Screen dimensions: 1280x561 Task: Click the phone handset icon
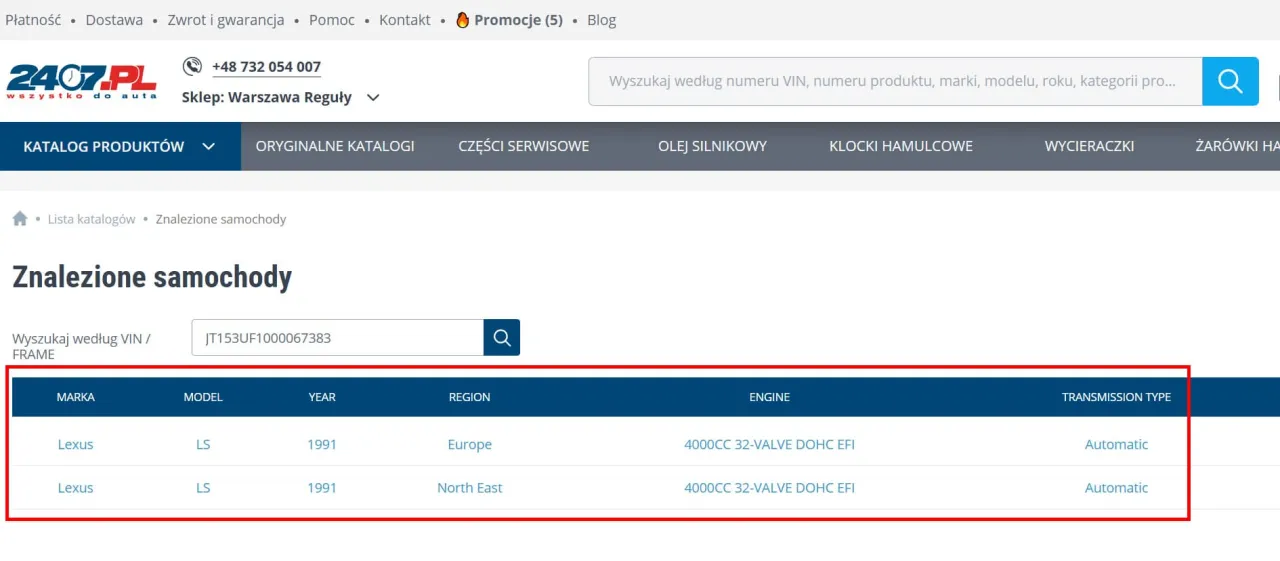pos(192,66)
